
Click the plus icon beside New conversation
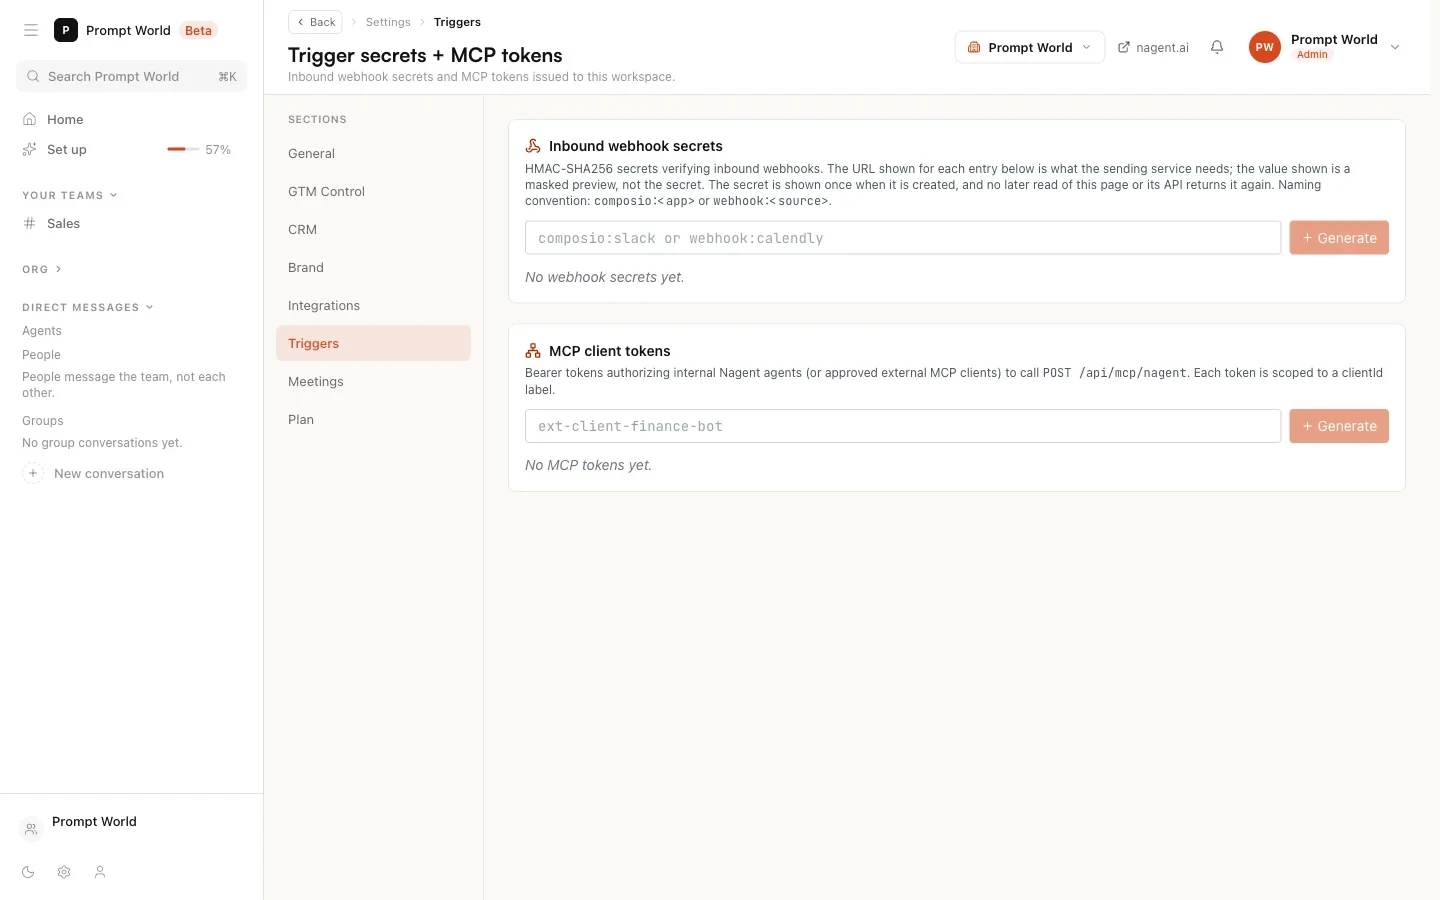pos(33,474)
